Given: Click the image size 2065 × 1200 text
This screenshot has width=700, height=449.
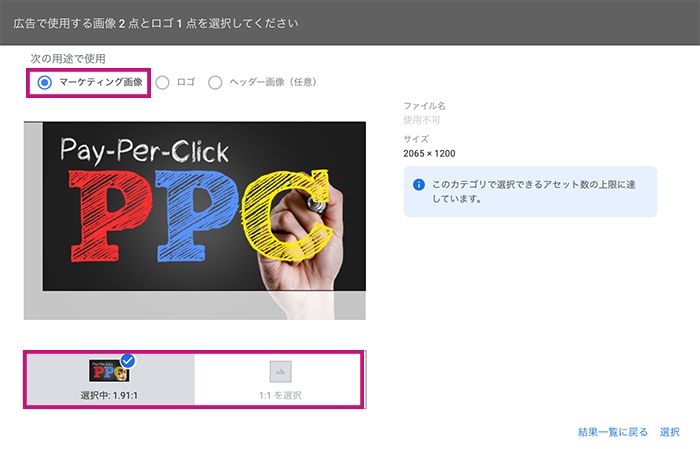Looking at the screenshot, I should [429, 154].
